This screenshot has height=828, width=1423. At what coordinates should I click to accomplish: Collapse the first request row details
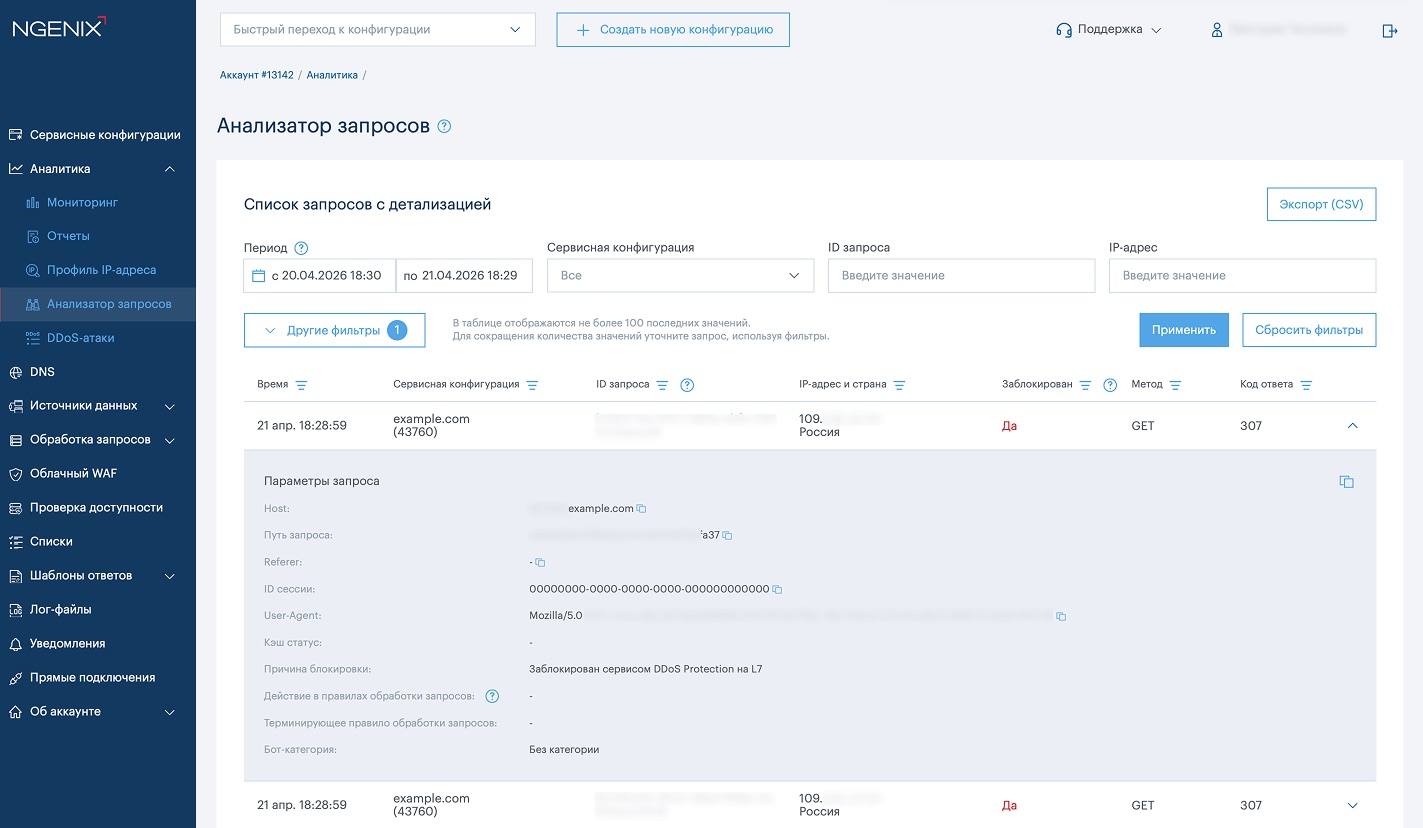coord(1352,426)
